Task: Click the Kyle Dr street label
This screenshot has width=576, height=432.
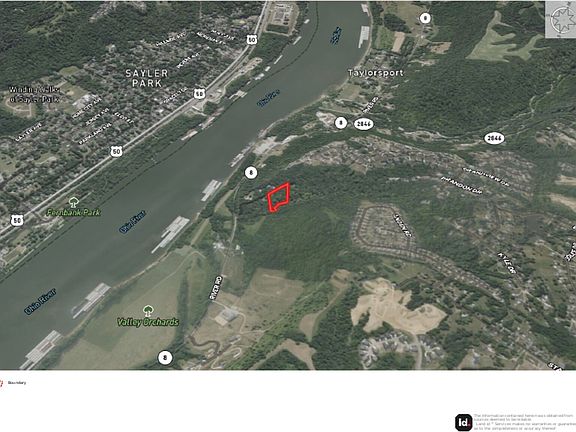Action: (507, 263)
